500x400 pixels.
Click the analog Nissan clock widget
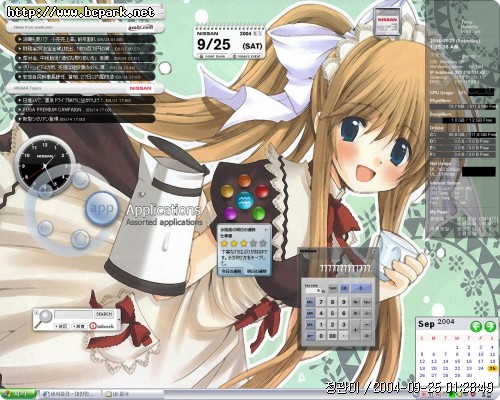point(45,166)
